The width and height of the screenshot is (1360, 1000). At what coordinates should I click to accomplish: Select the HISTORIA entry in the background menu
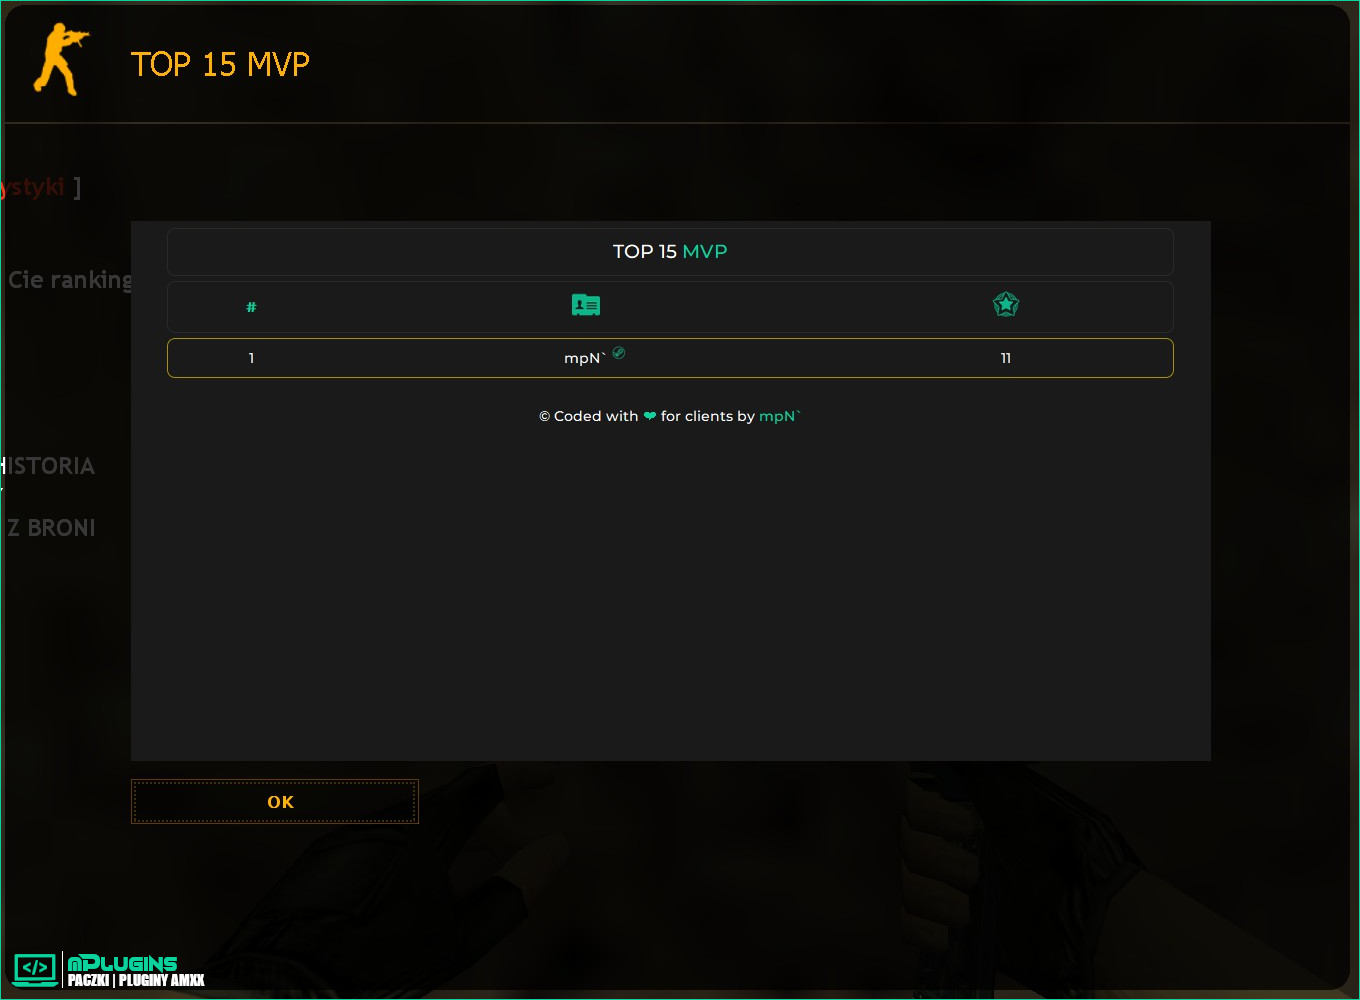[48, 466]
